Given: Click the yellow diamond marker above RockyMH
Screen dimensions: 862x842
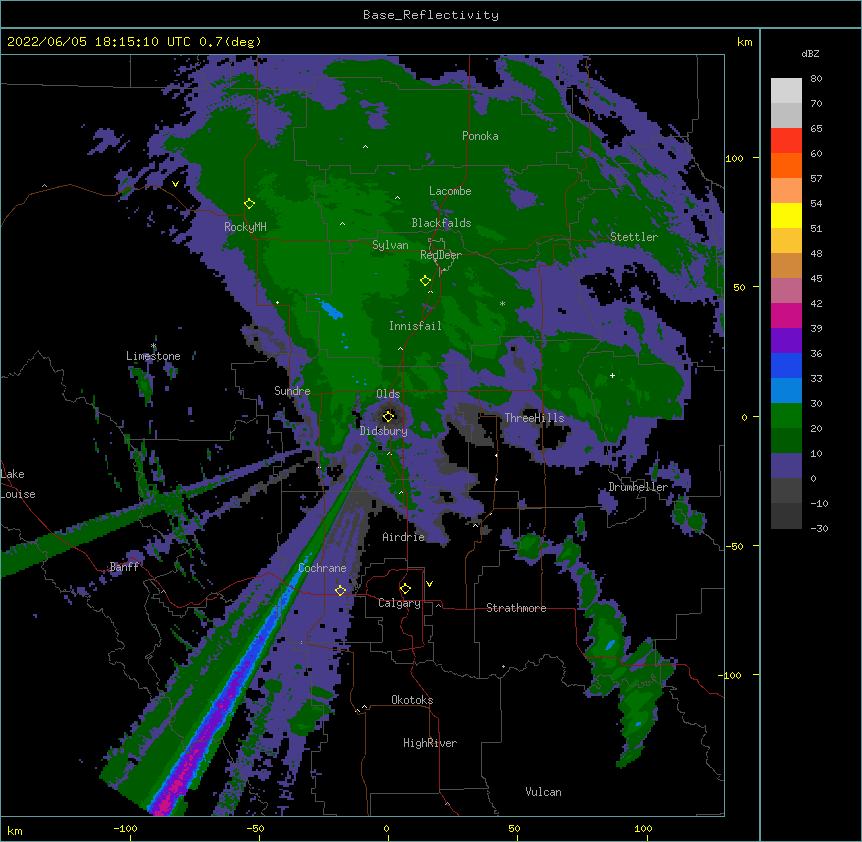Looking at the screenshot, I should click(249, 204).
